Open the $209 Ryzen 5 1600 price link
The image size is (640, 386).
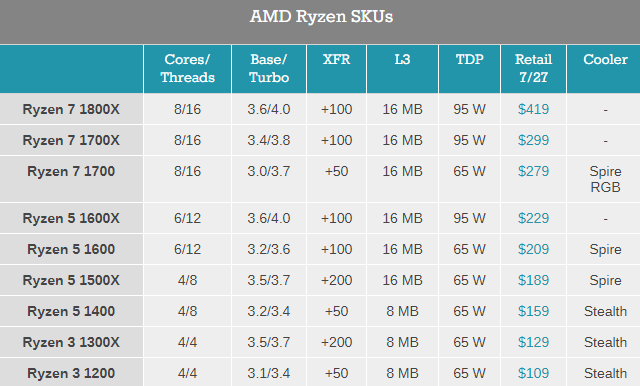point(533,249)
